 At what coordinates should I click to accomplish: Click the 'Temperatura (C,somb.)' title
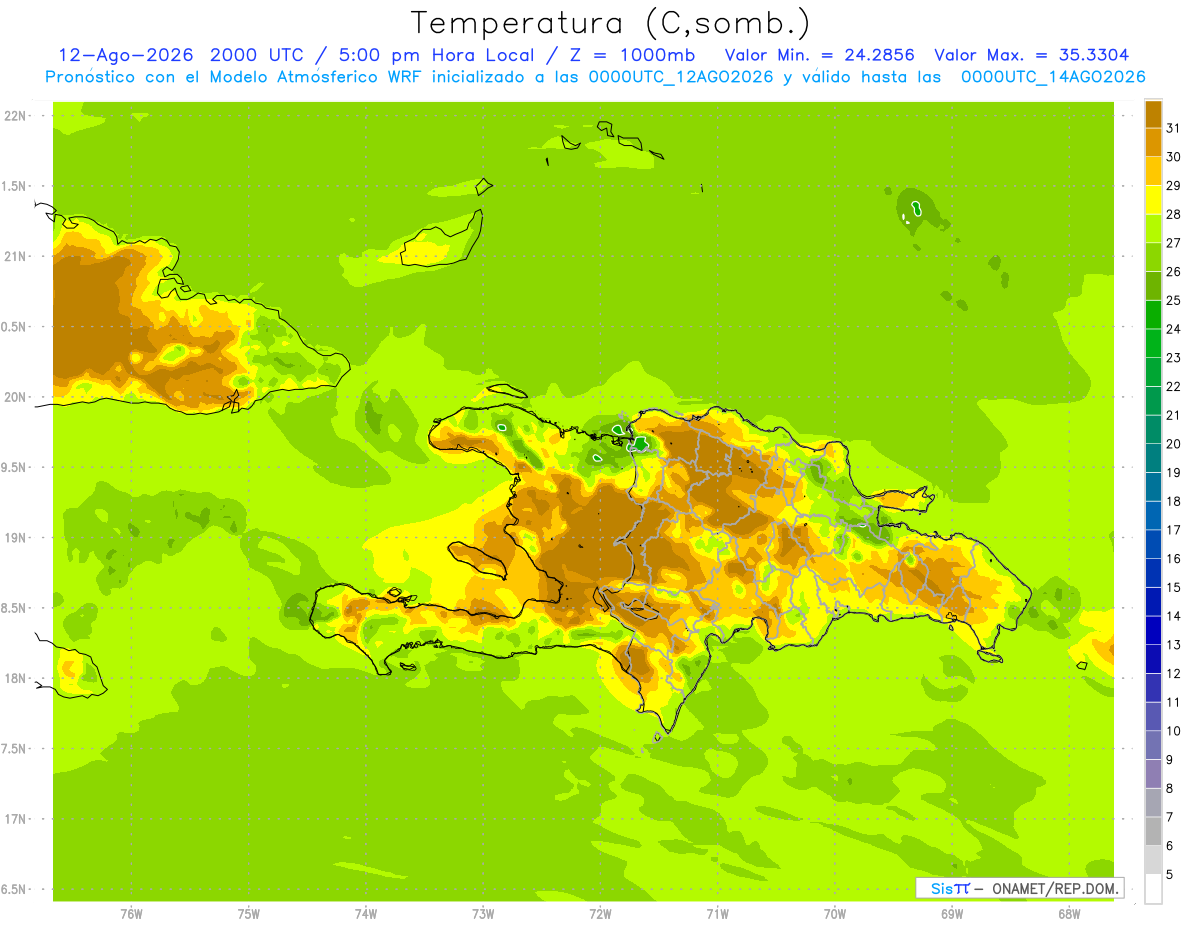click(610, 23)
